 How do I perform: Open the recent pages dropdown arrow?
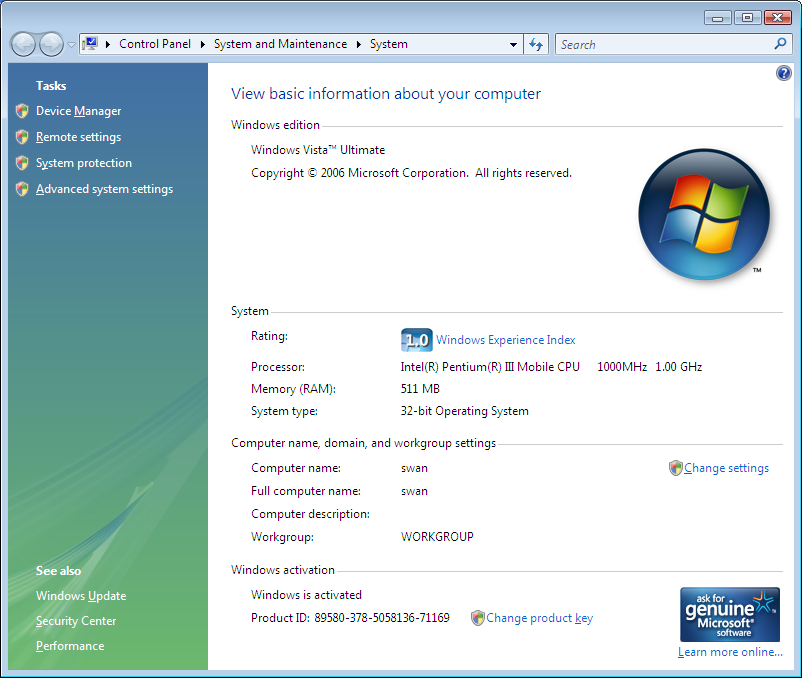click(72, 45)
